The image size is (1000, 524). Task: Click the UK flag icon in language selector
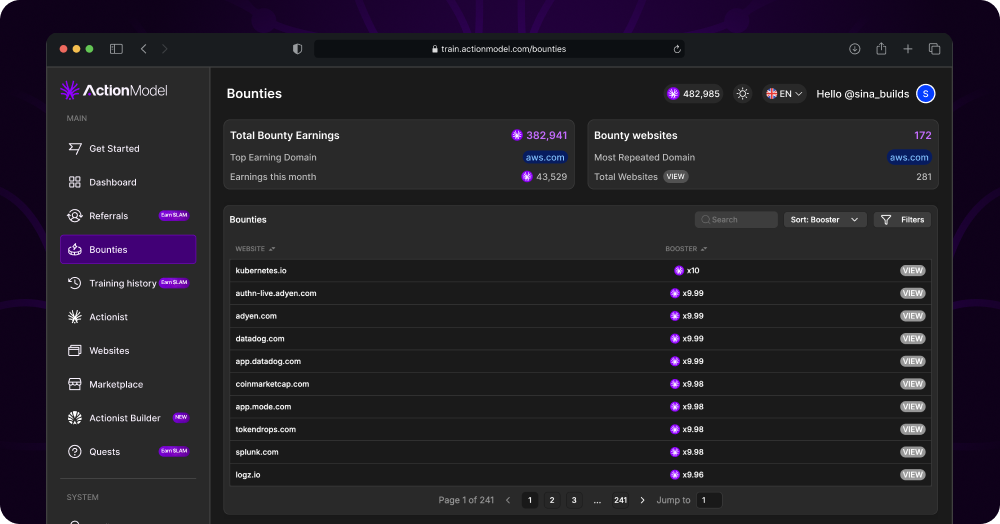pos(772,94)
